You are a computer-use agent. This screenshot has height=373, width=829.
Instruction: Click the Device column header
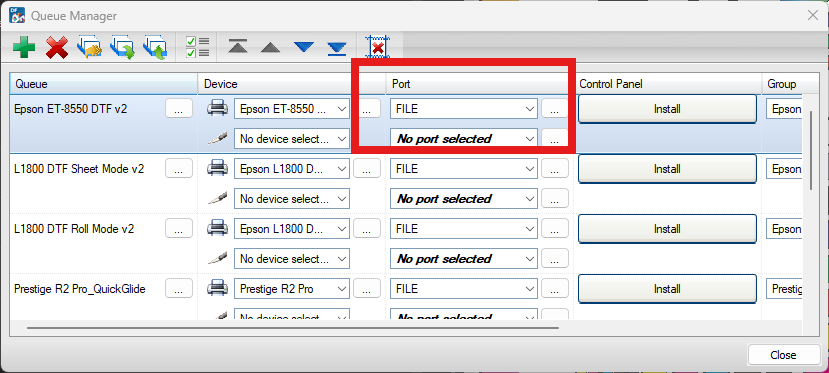[x=292, y=84]
